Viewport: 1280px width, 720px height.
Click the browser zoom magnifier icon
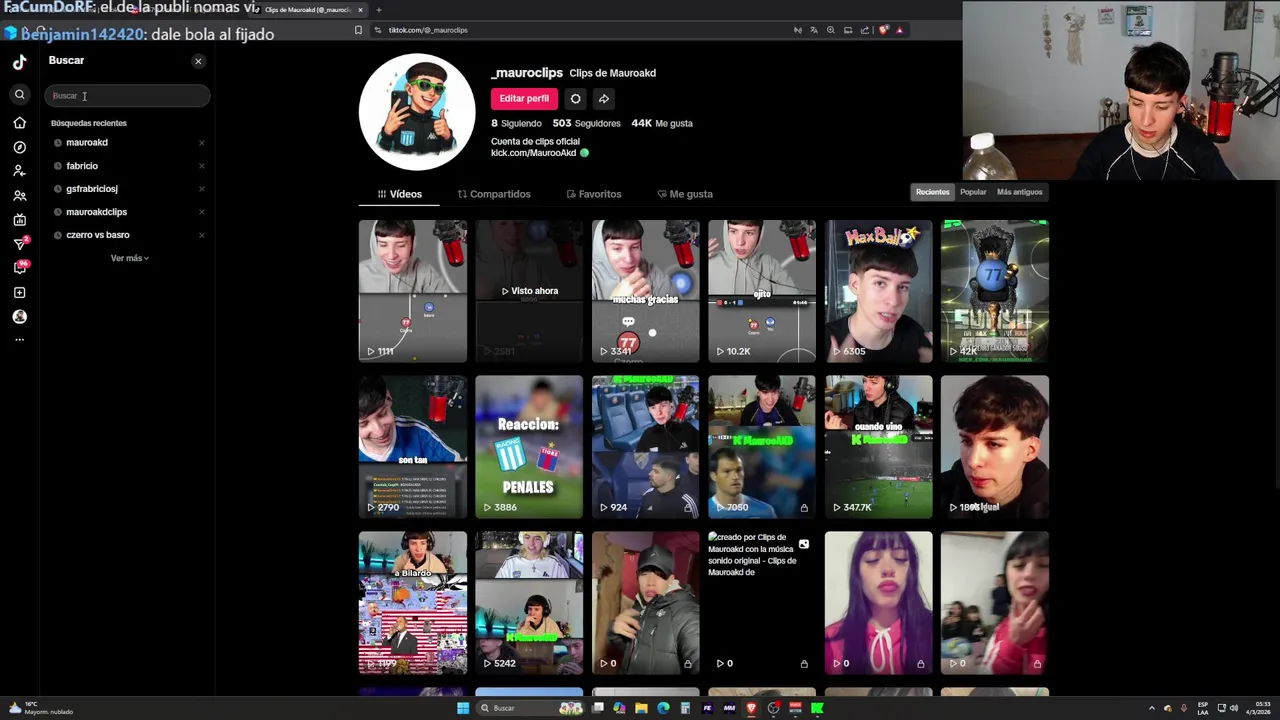point(830,30)
